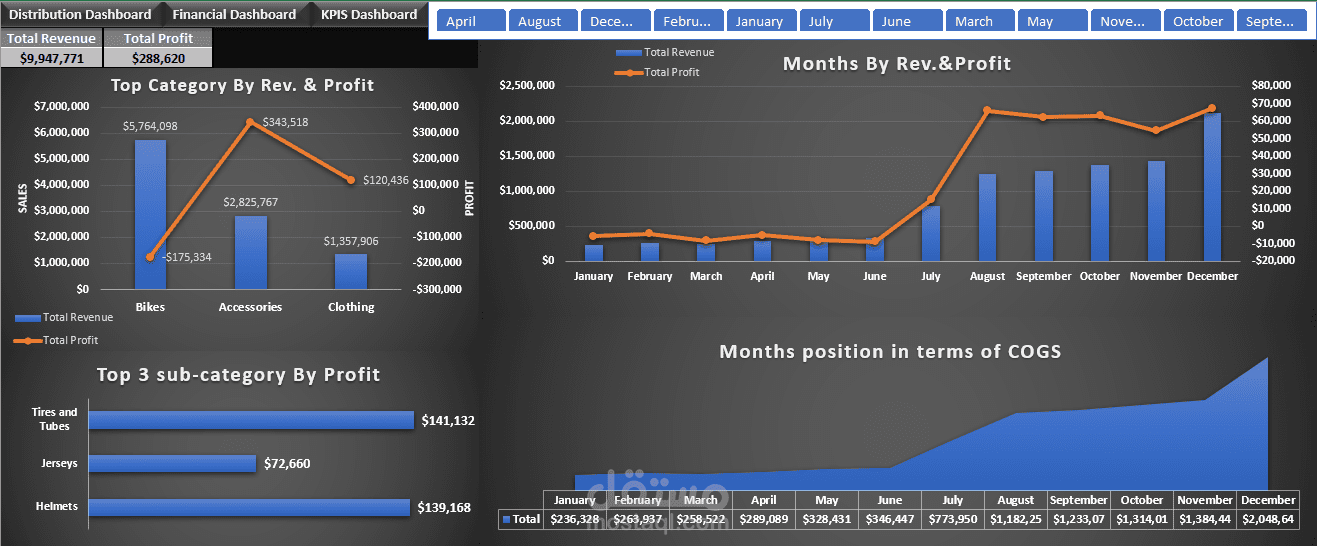Select the Tires and Tubes profit bar
The image size is (1317, 546).
click(x=252, y=420)
